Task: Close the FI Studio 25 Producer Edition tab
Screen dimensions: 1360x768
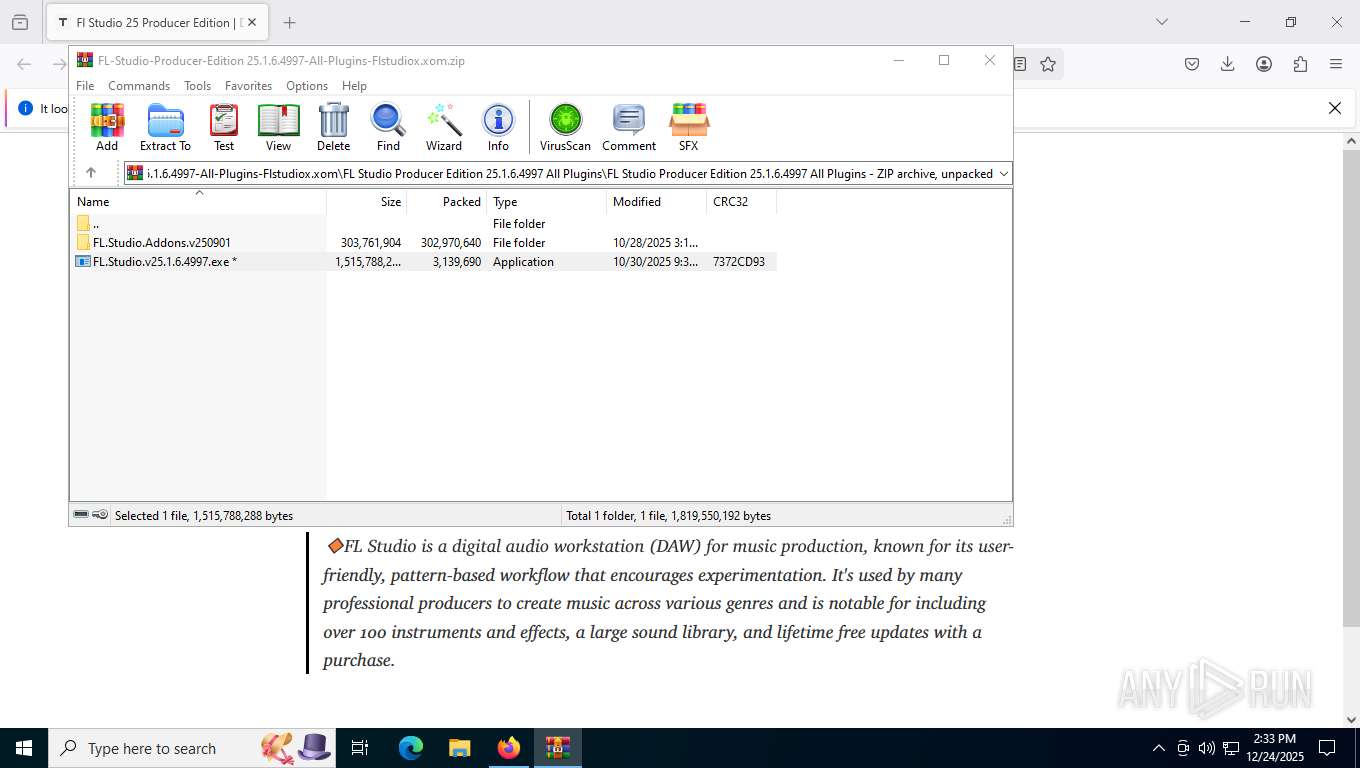Action: click(x=252, y=22)
